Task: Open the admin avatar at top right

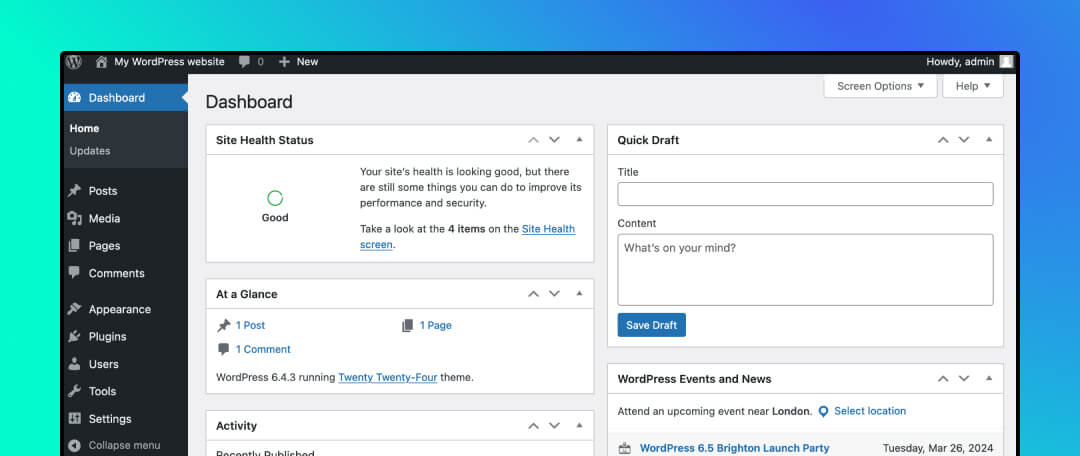Action: [1006, 62]
